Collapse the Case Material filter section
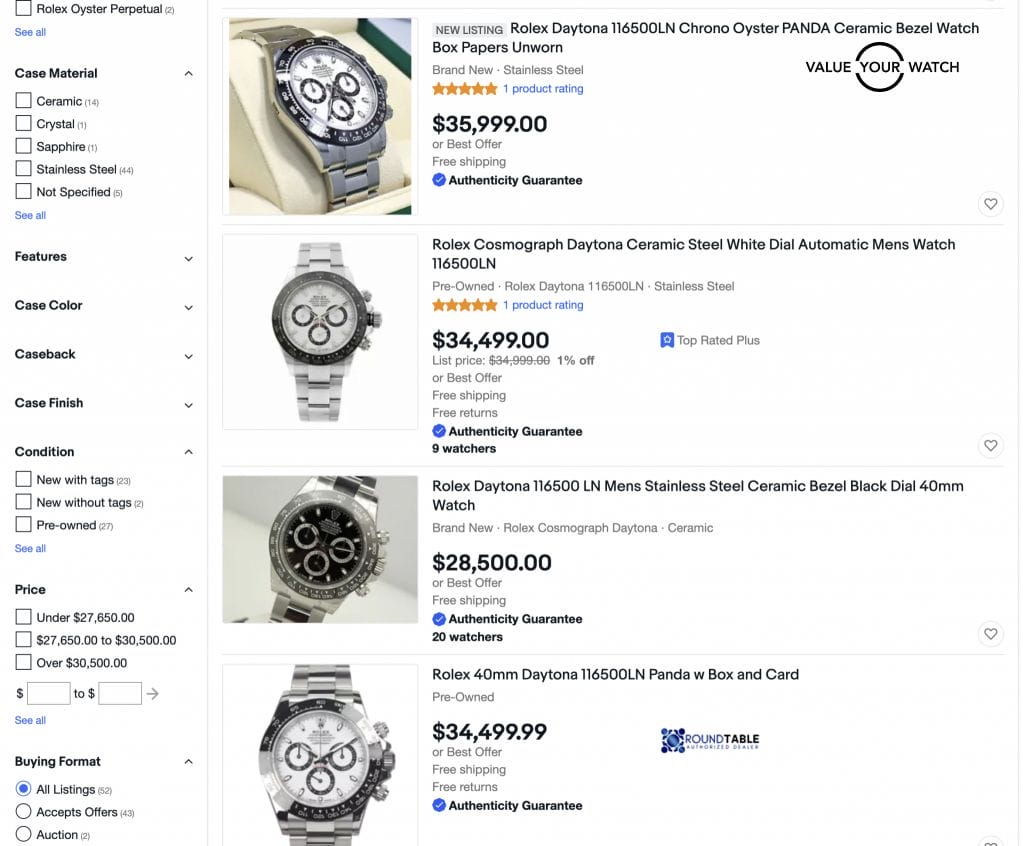1024x846 pixels. 188,74
